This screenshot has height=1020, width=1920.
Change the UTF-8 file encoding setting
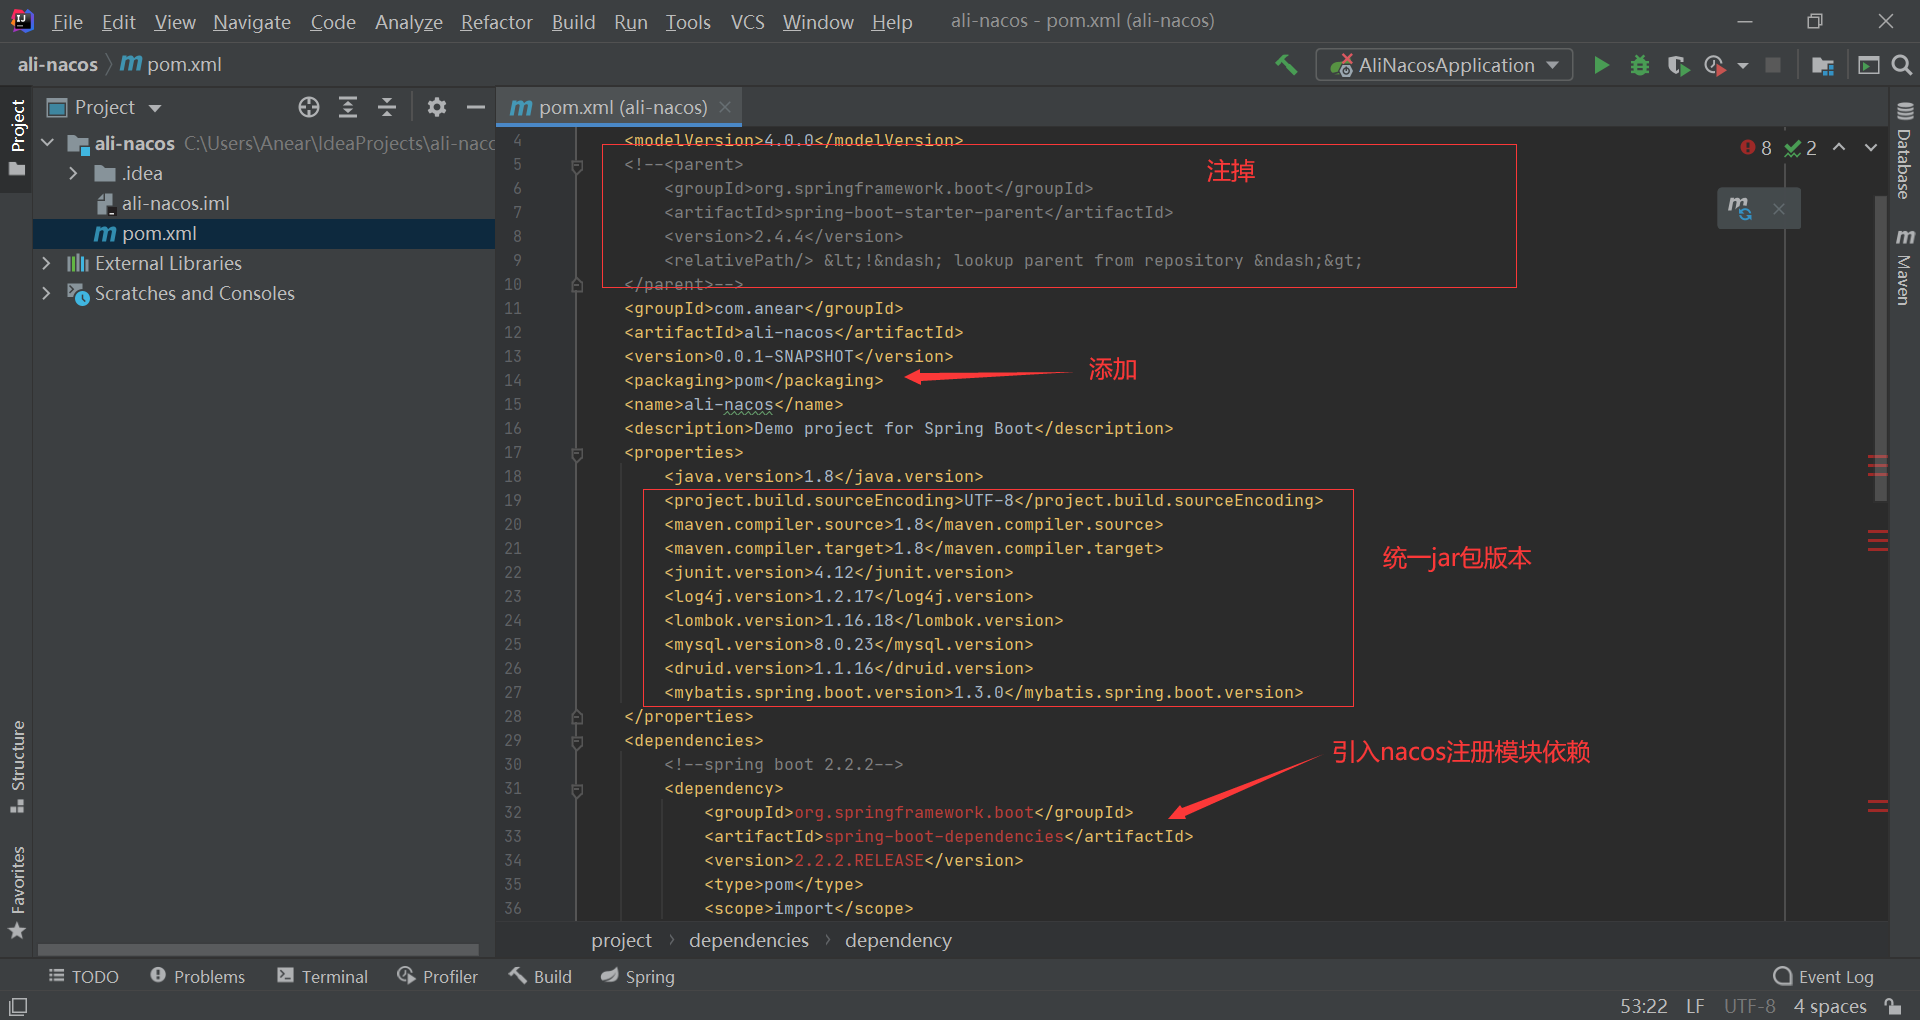[1749, 1006]
